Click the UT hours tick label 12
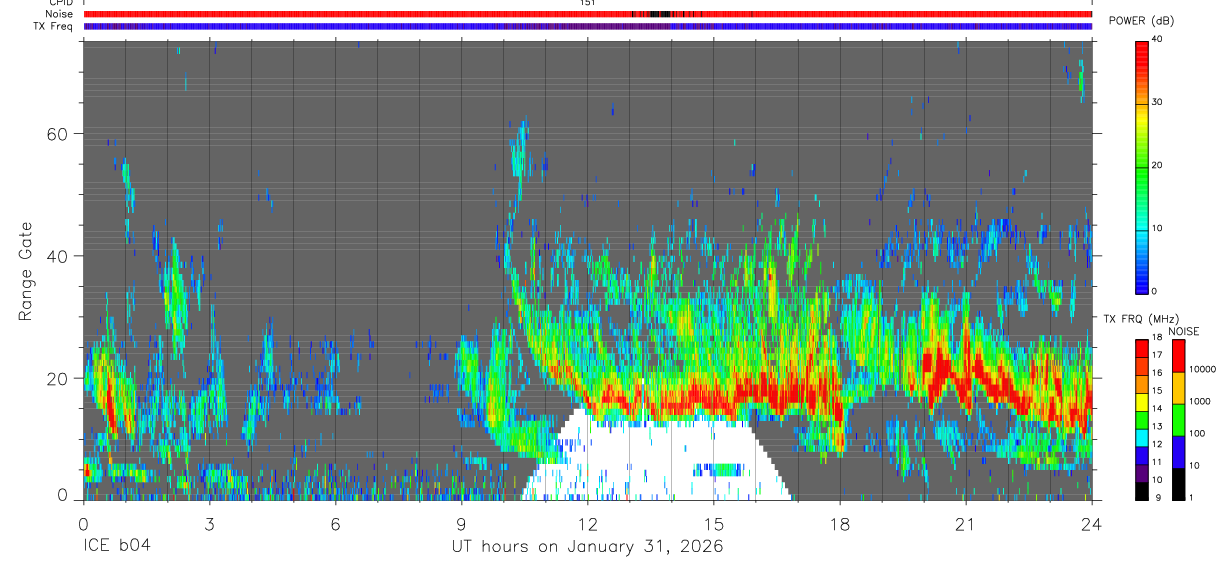Screen dimensions: 1228x567 (587, 524)
